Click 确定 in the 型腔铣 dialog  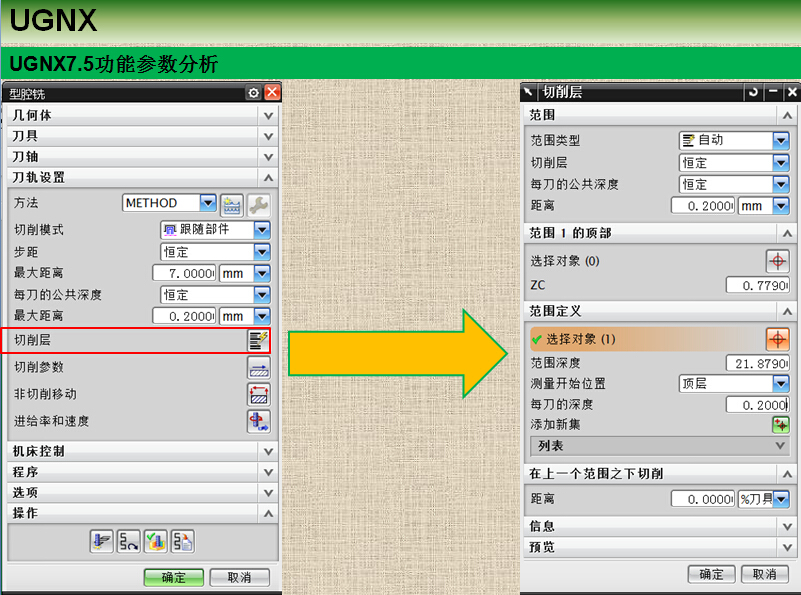click(x=174, y=578)
